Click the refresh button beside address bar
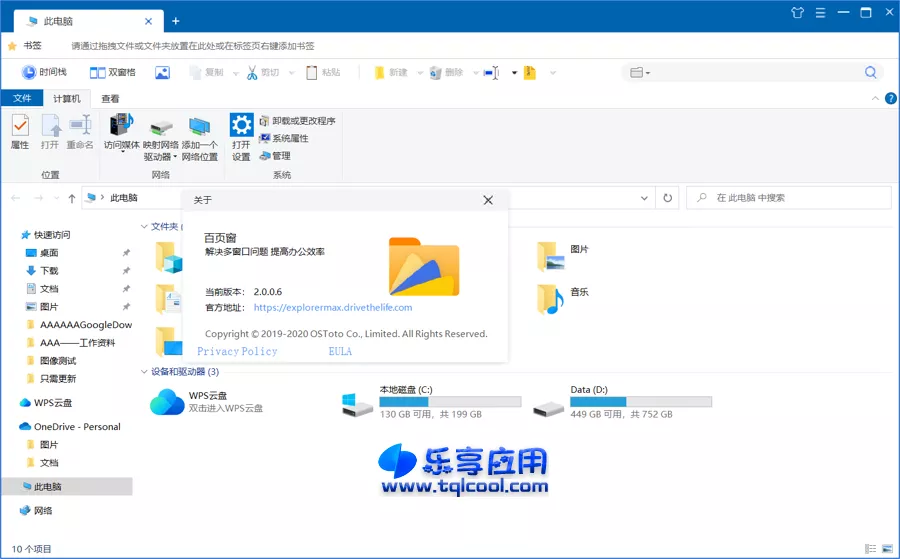 point(668,198)
